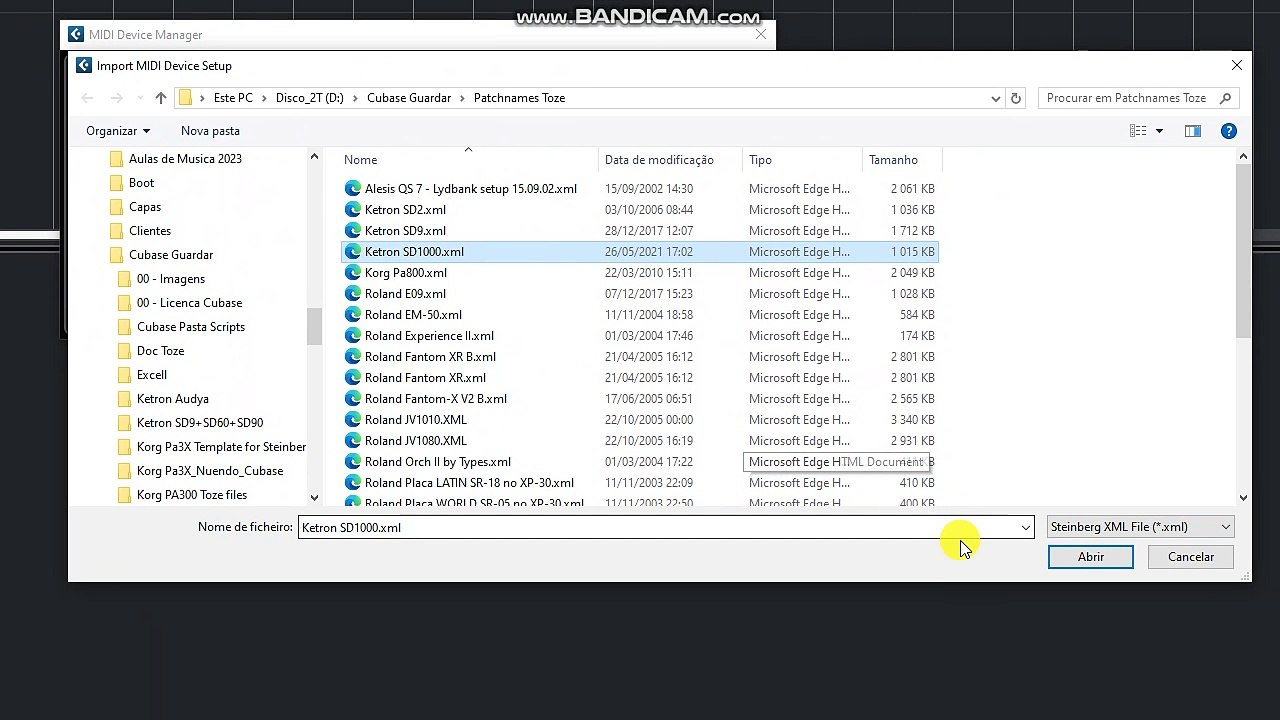
Task: Click the Nova pasta button
Action: pos(210,131)
